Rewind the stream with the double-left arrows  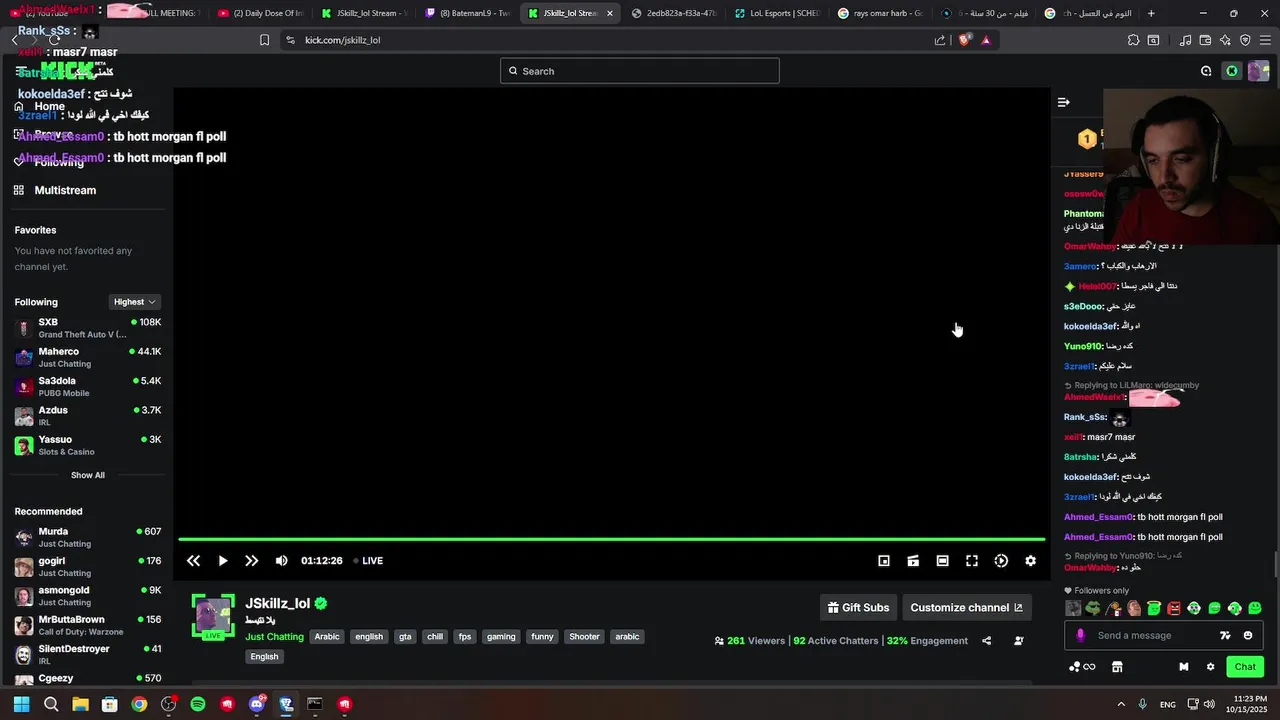point(193,561)
